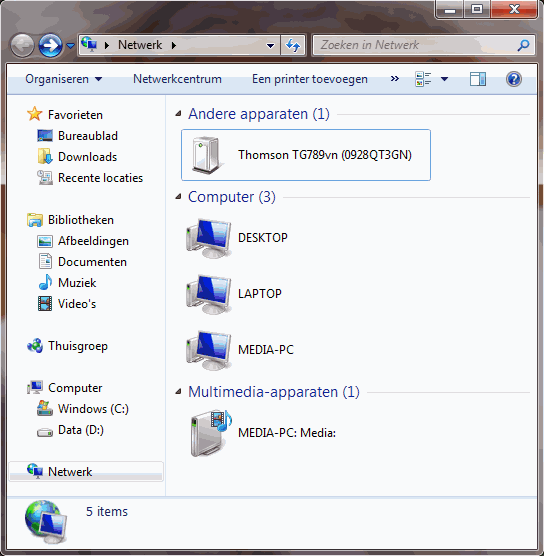Viewport: 544px width, 556px height.
Task: Select the MEDIA-PC computer icon
Action: pos(240,350)
